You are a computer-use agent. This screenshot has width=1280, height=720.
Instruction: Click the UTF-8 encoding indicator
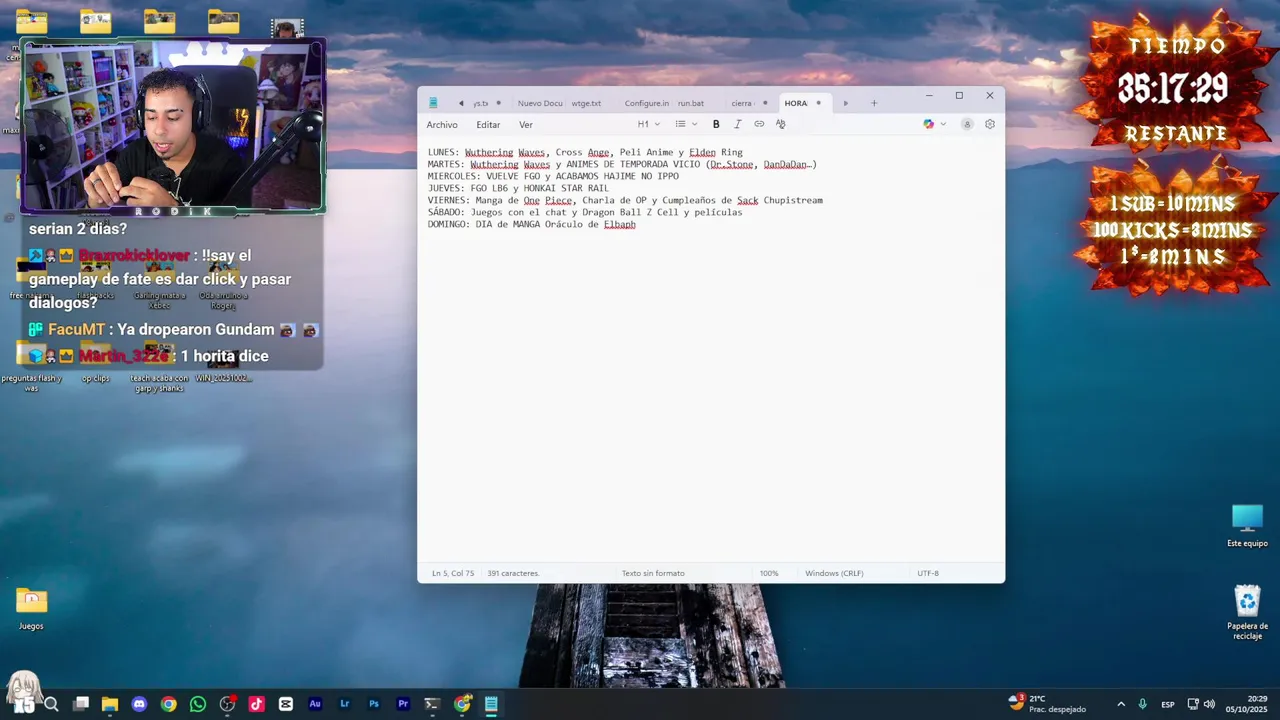[928, 573]
